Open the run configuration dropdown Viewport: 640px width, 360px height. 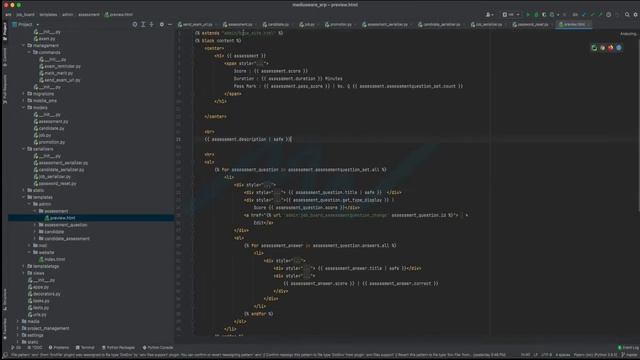(511, 15)
